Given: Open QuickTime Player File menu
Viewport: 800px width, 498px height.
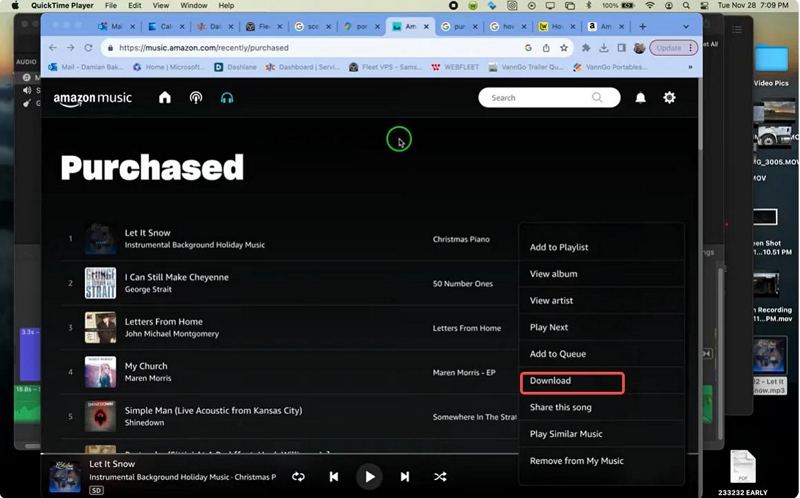Looking at the screenshot, I should [111, 6].
